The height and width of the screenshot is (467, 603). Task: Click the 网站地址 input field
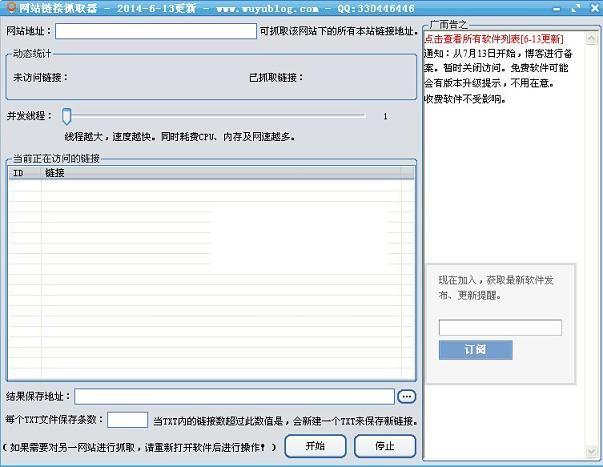156,31
